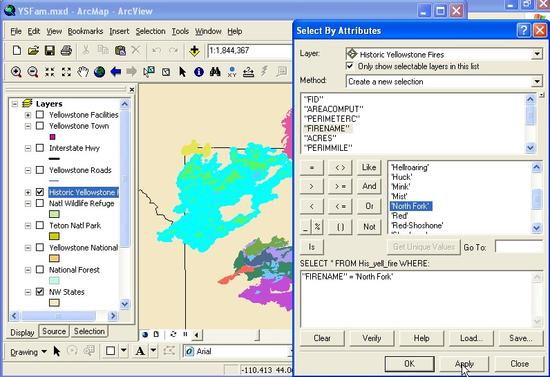This screenshot has width=550, height=377.
Task: Click the Go To XY icon
Action: (x=232, y=72)
